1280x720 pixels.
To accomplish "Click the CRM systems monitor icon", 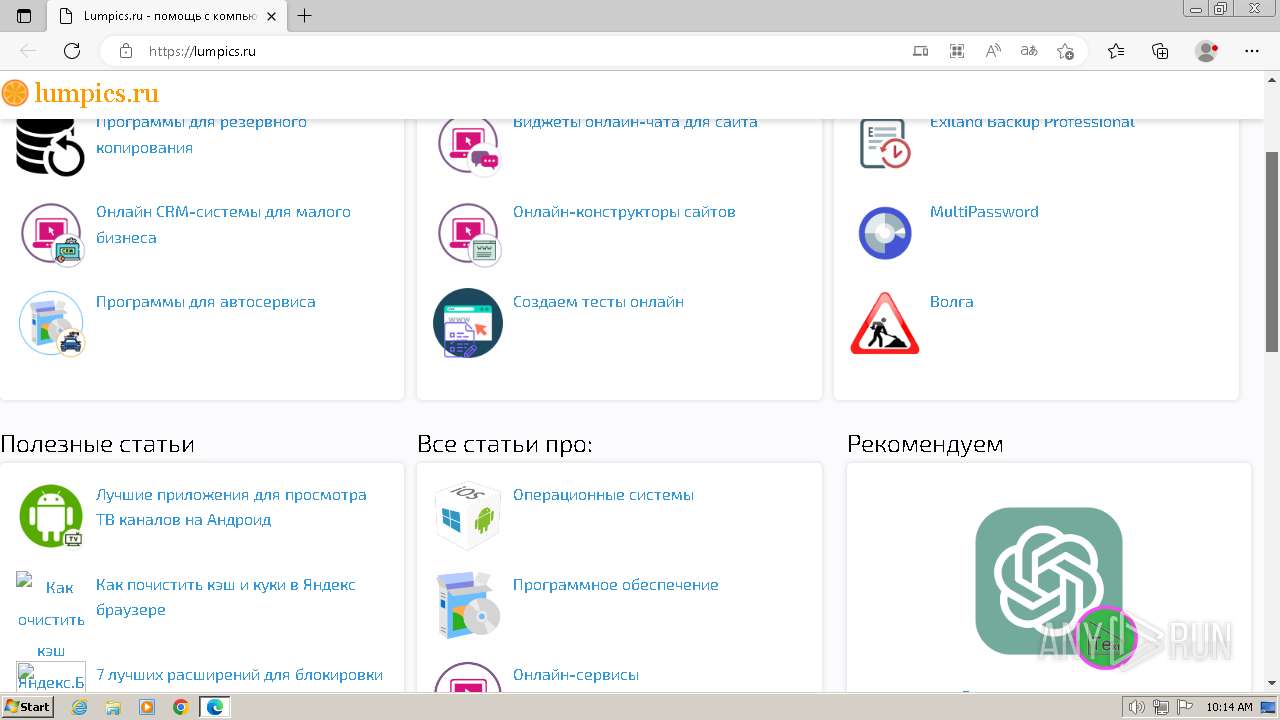I will tap(51, 234).
